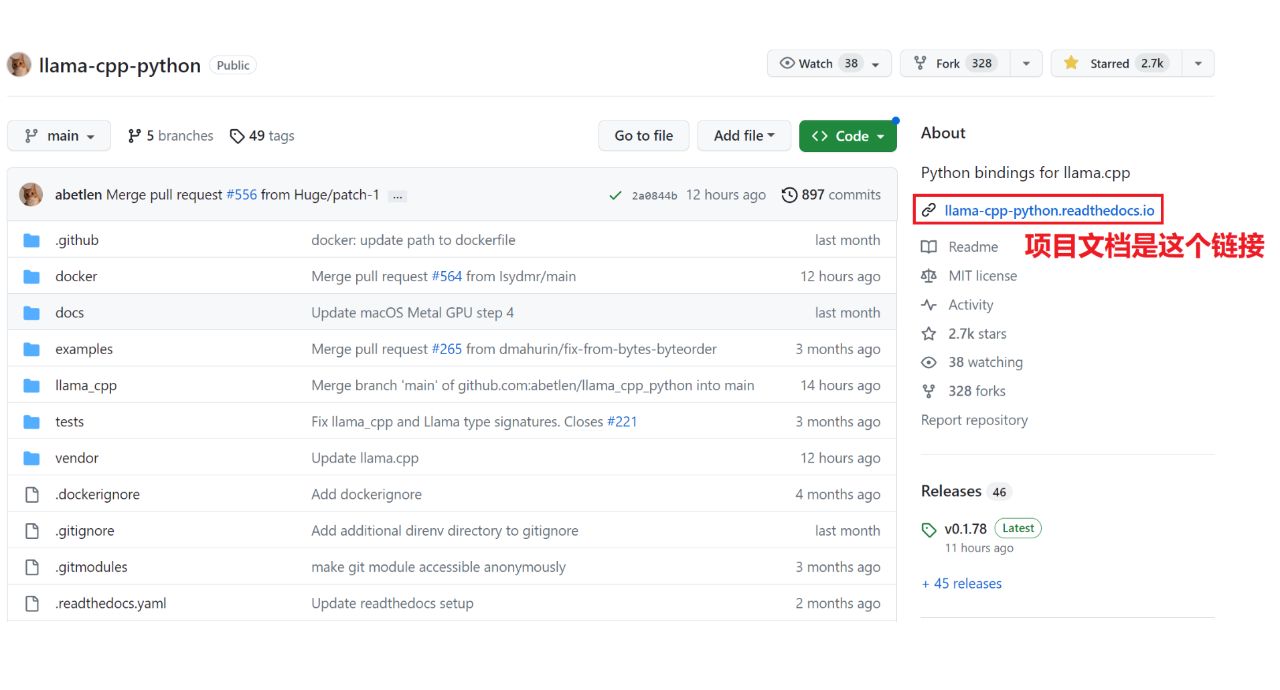
Task: Click the repository owner avatar beside llama-cpp-python
Action: point(19,65)
